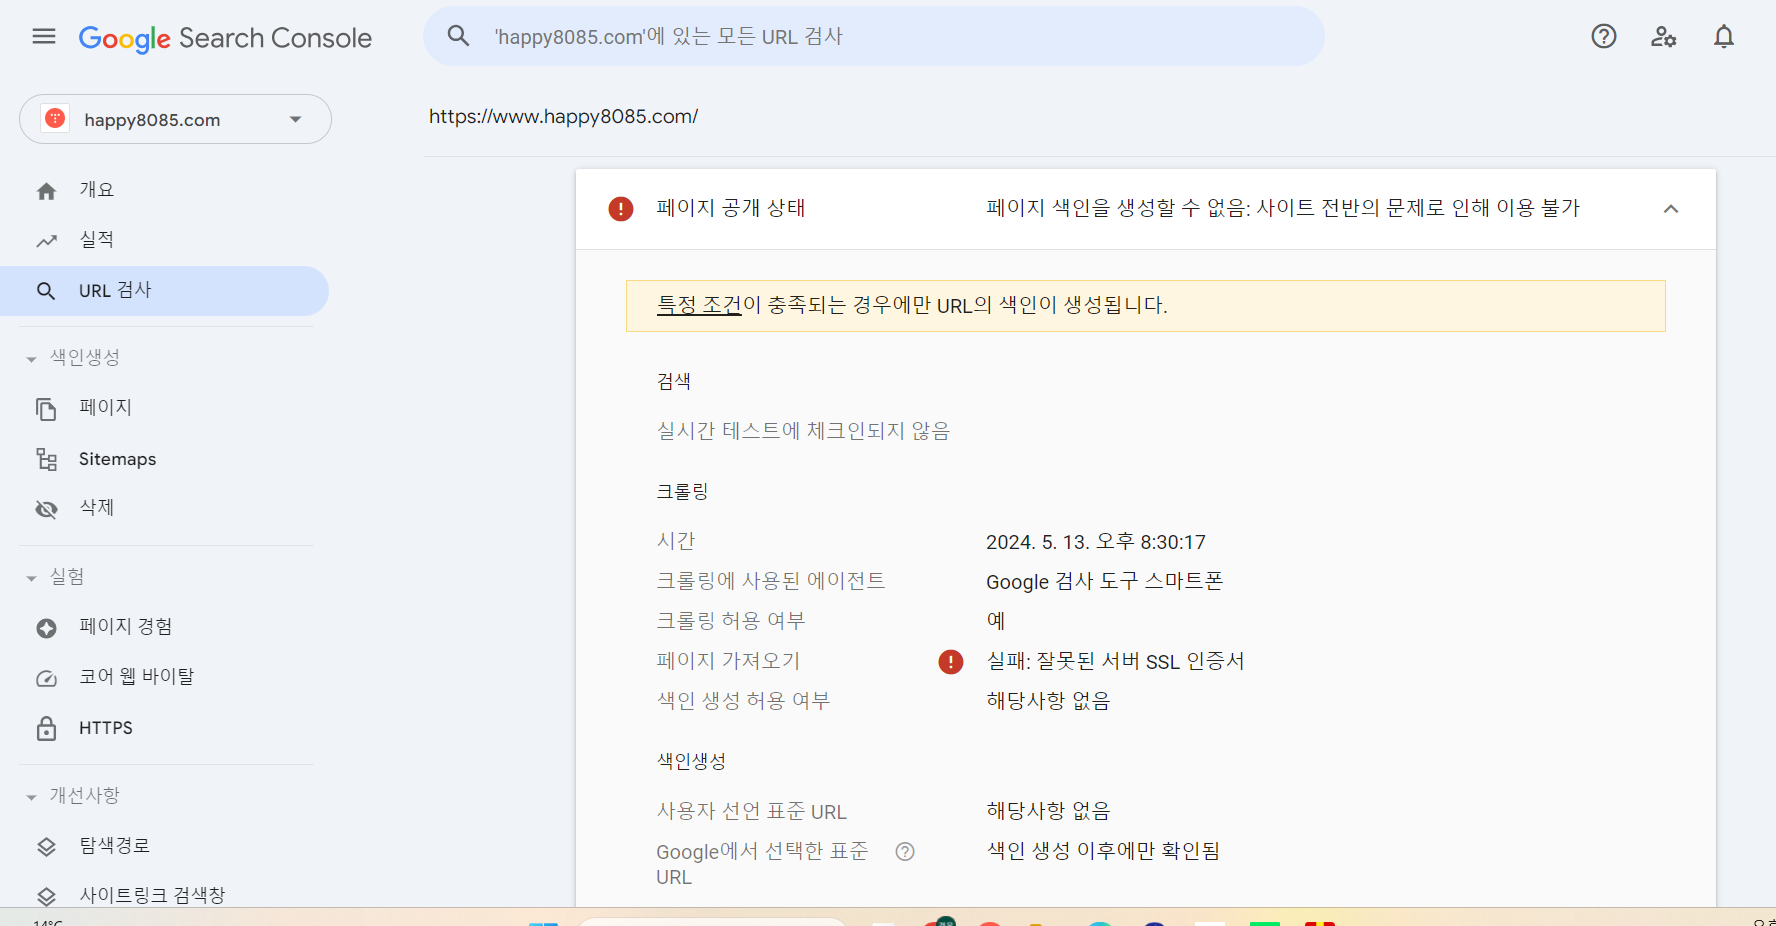Open the help question mark icon
Screen dimensions: 1776x926
1604,36
